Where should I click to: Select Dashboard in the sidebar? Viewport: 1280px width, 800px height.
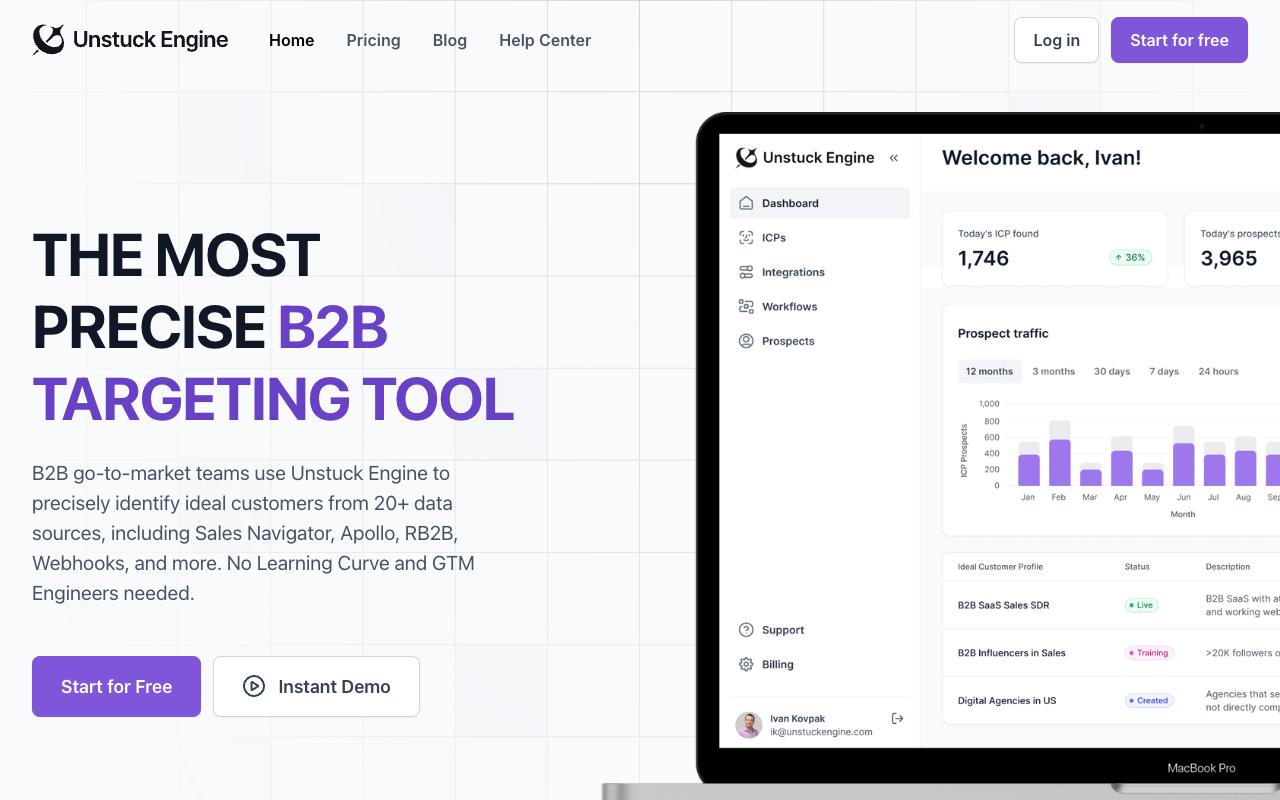tap(820, 203)
